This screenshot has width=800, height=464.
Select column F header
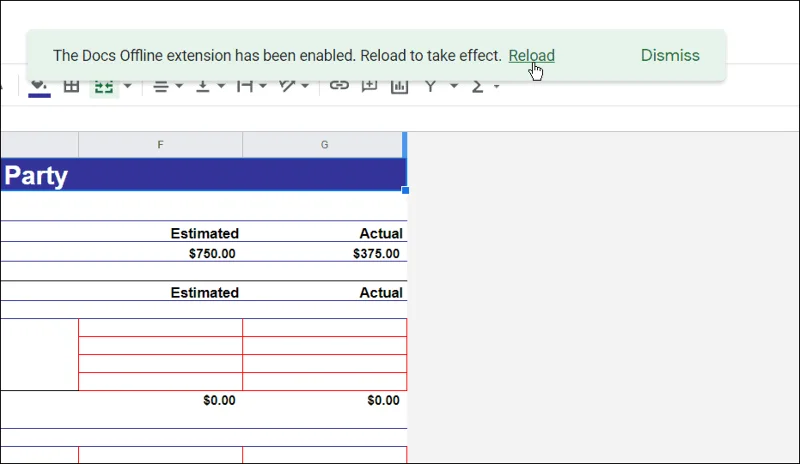coord(160,145)
